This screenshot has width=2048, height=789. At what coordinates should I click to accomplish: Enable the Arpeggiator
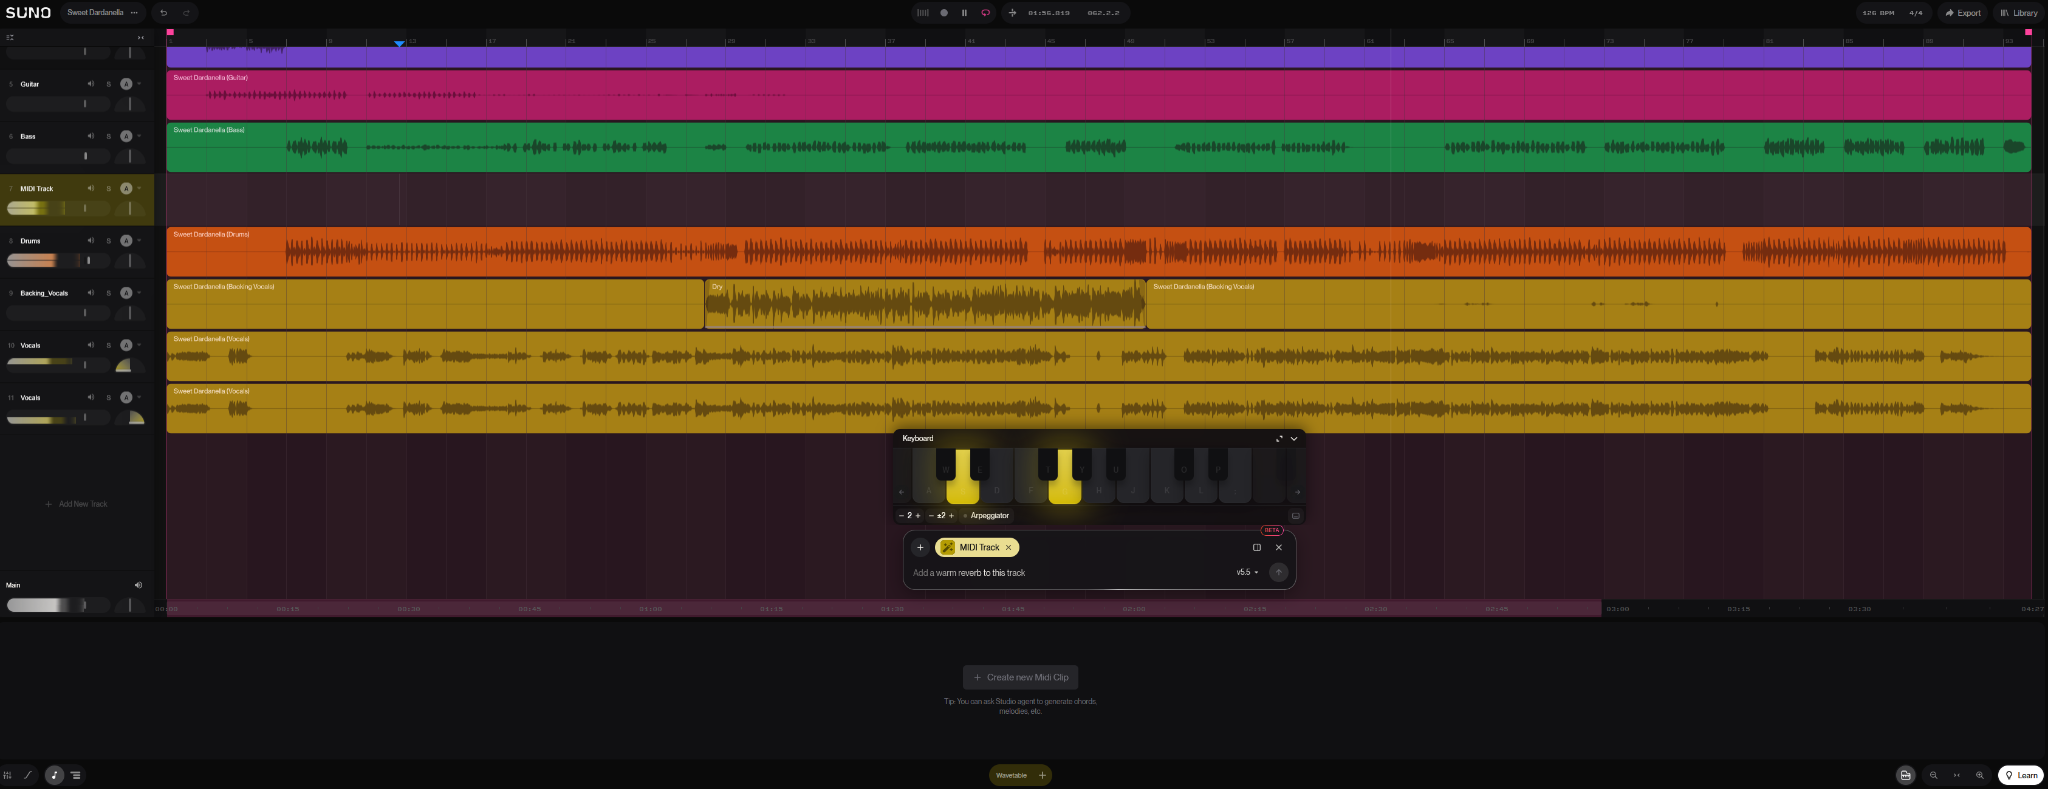(986, 516)
